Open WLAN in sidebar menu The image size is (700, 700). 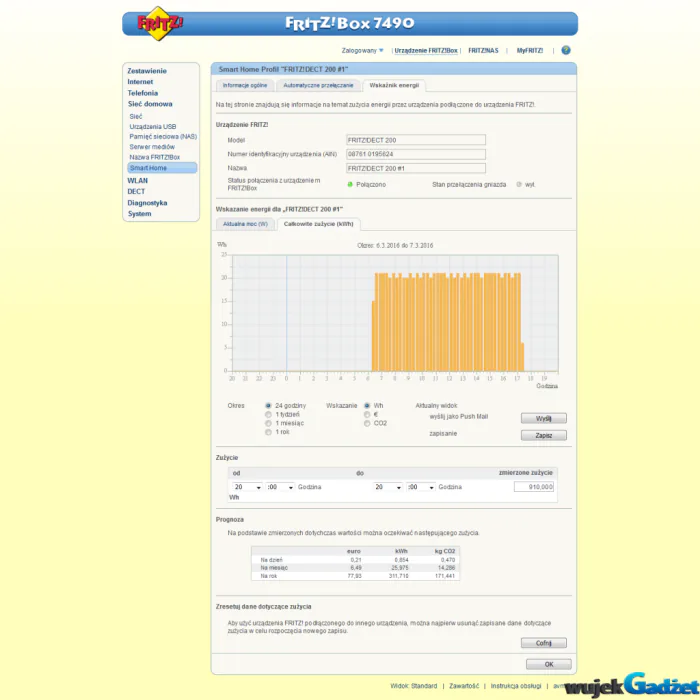(138, 181)
